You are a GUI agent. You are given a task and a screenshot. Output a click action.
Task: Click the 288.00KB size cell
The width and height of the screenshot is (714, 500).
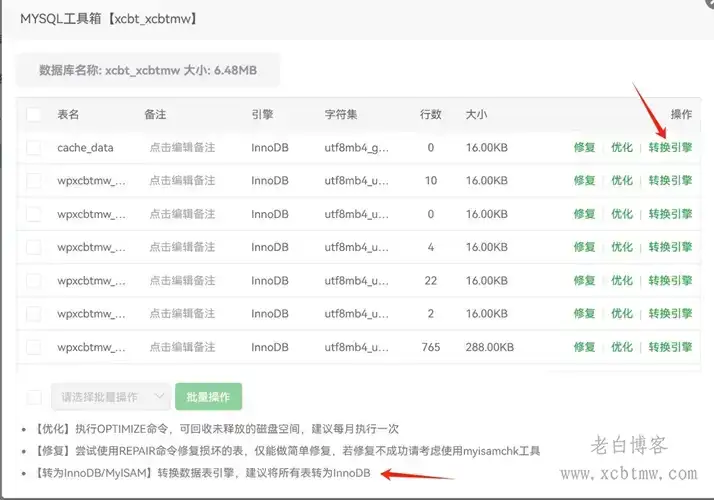pos(490,347)
